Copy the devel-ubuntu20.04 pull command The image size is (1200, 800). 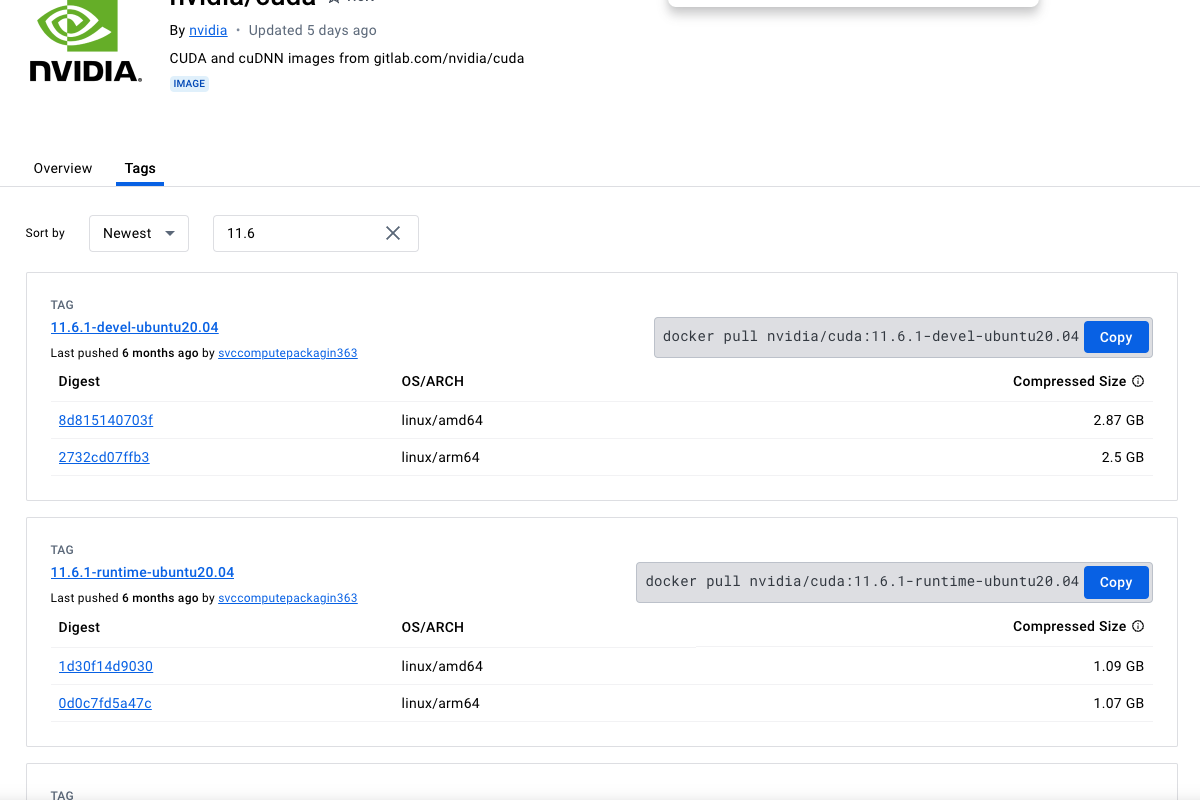coord(1116,337)
